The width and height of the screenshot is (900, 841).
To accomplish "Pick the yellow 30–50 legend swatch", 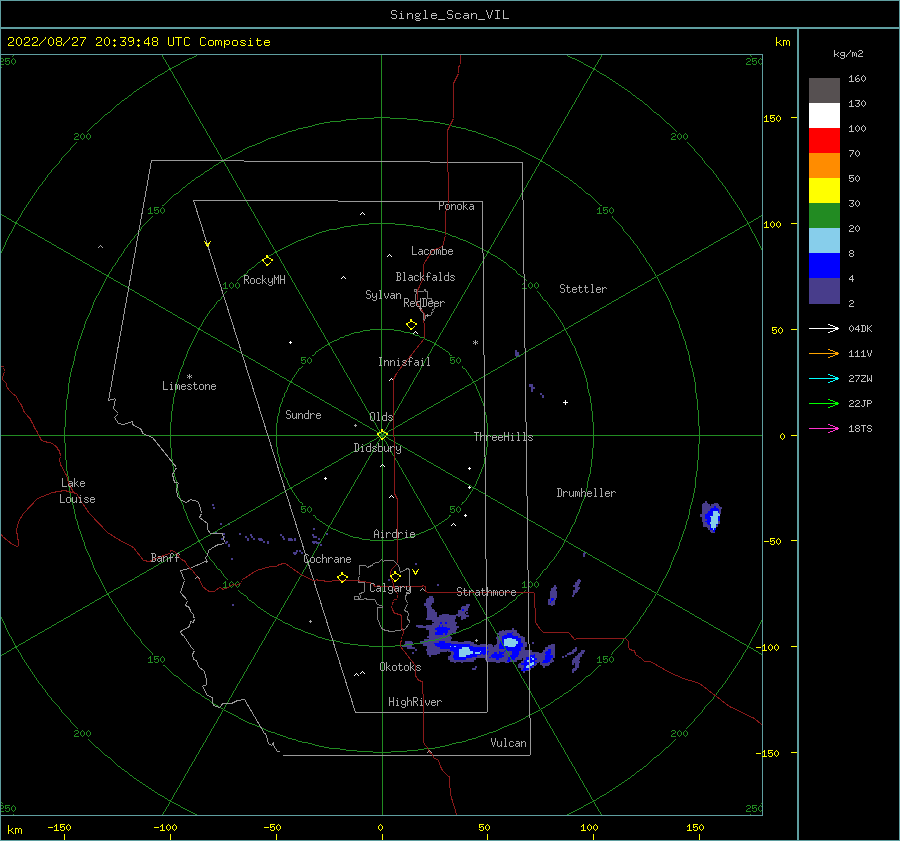I will coord(824,191).
